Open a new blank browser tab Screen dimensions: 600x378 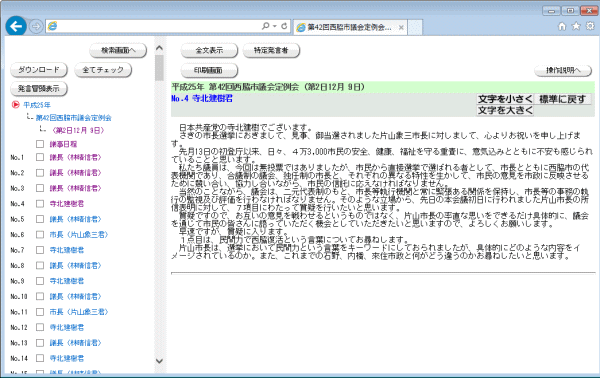[x=415, y=27]
